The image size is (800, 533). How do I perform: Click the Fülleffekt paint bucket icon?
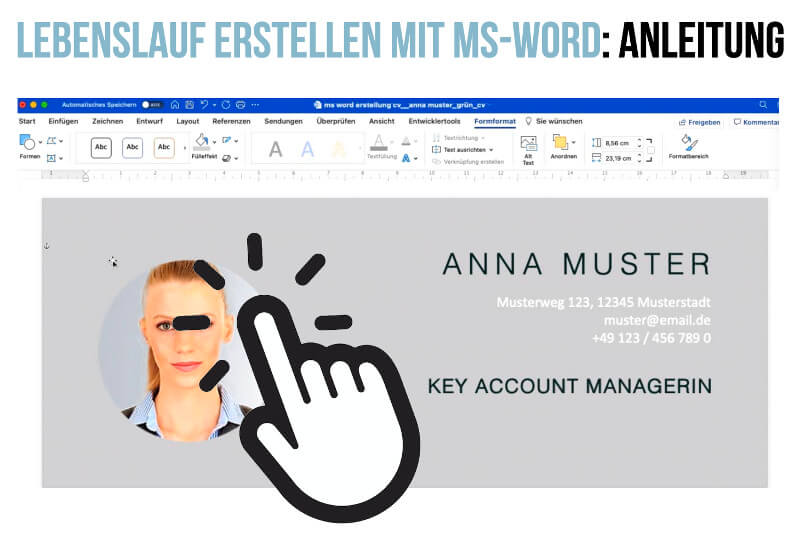coord(202,141)
